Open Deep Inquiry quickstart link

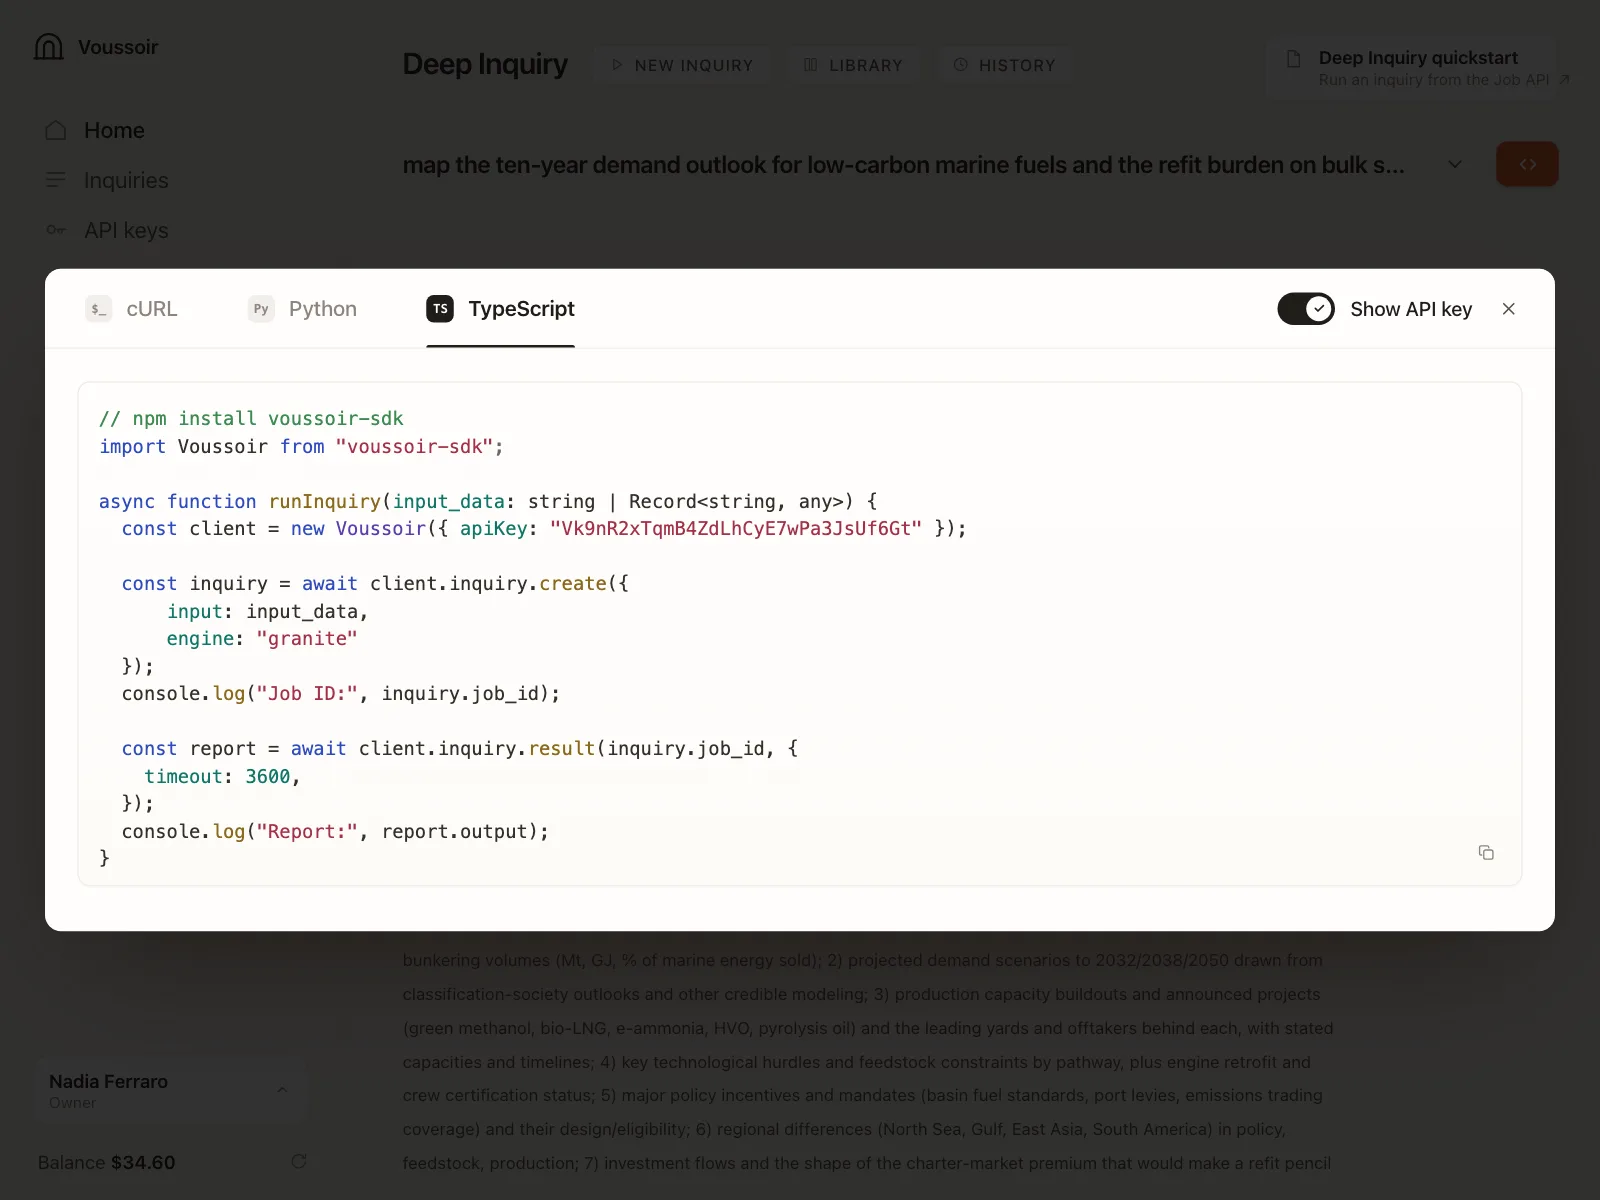click(1412, 68)
